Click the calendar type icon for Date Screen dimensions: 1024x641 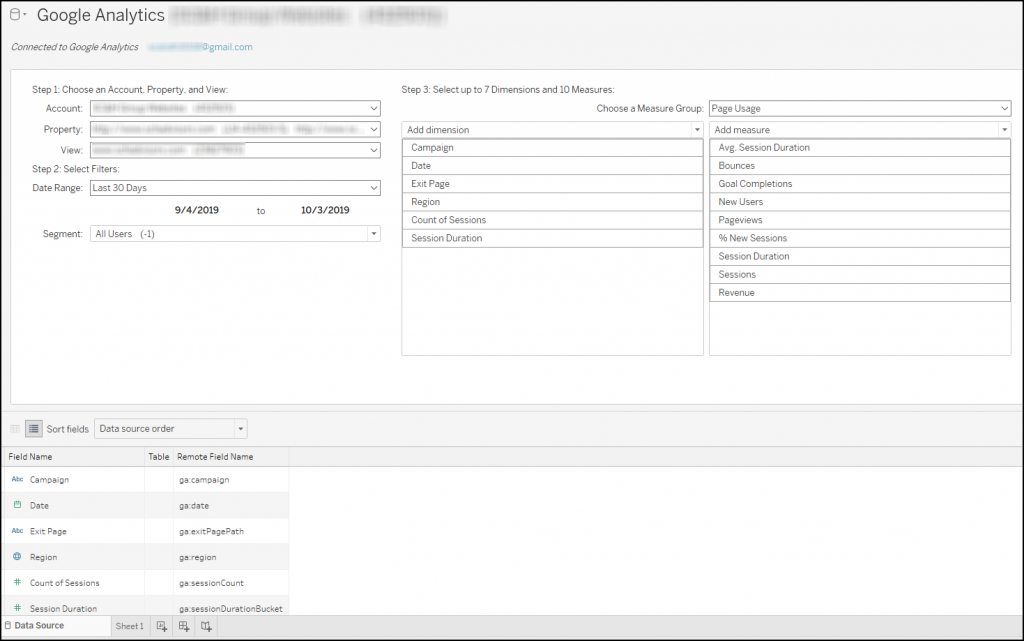click(x=18, y=505)
